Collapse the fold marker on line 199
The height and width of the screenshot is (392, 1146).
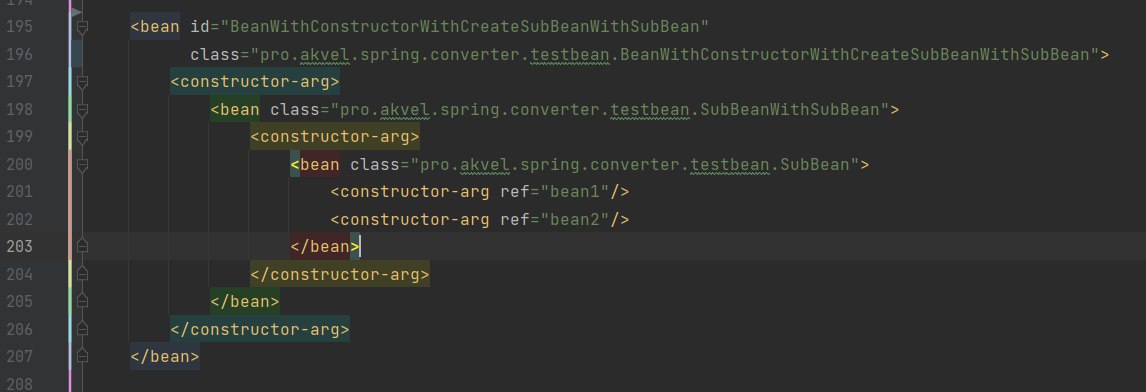82,137
